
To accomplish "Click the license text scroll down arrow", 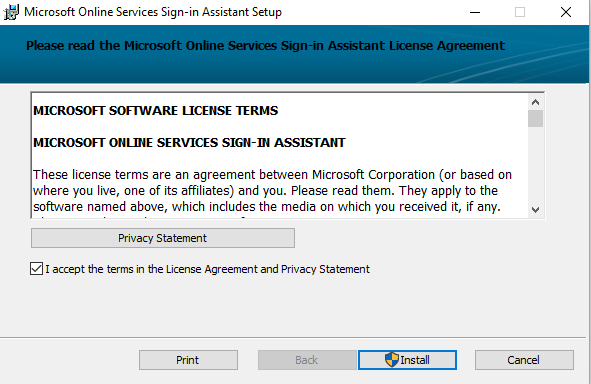I will [x=535, y=210].
